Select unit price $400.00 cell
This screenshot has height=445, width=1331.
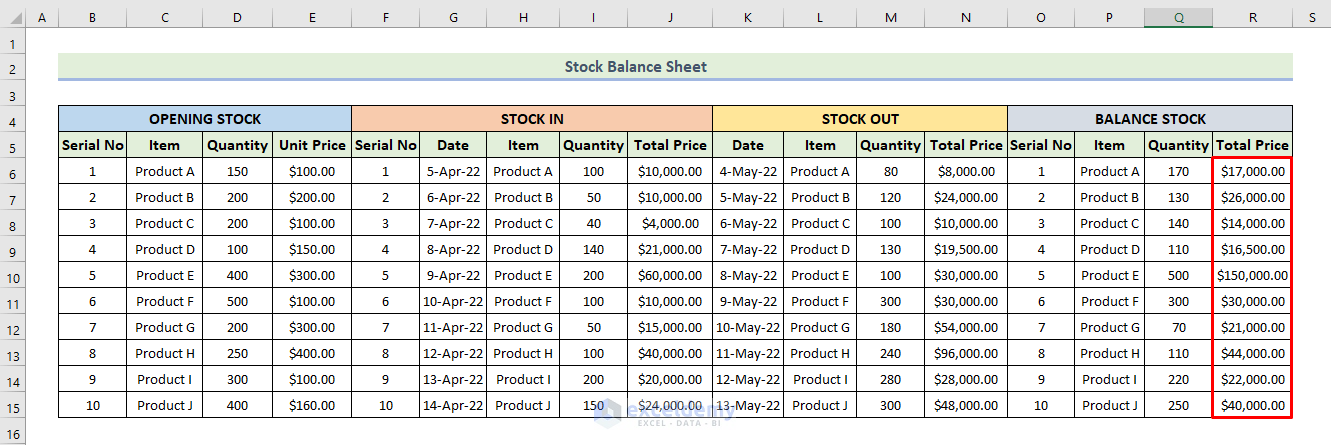(x=312, y=353)
